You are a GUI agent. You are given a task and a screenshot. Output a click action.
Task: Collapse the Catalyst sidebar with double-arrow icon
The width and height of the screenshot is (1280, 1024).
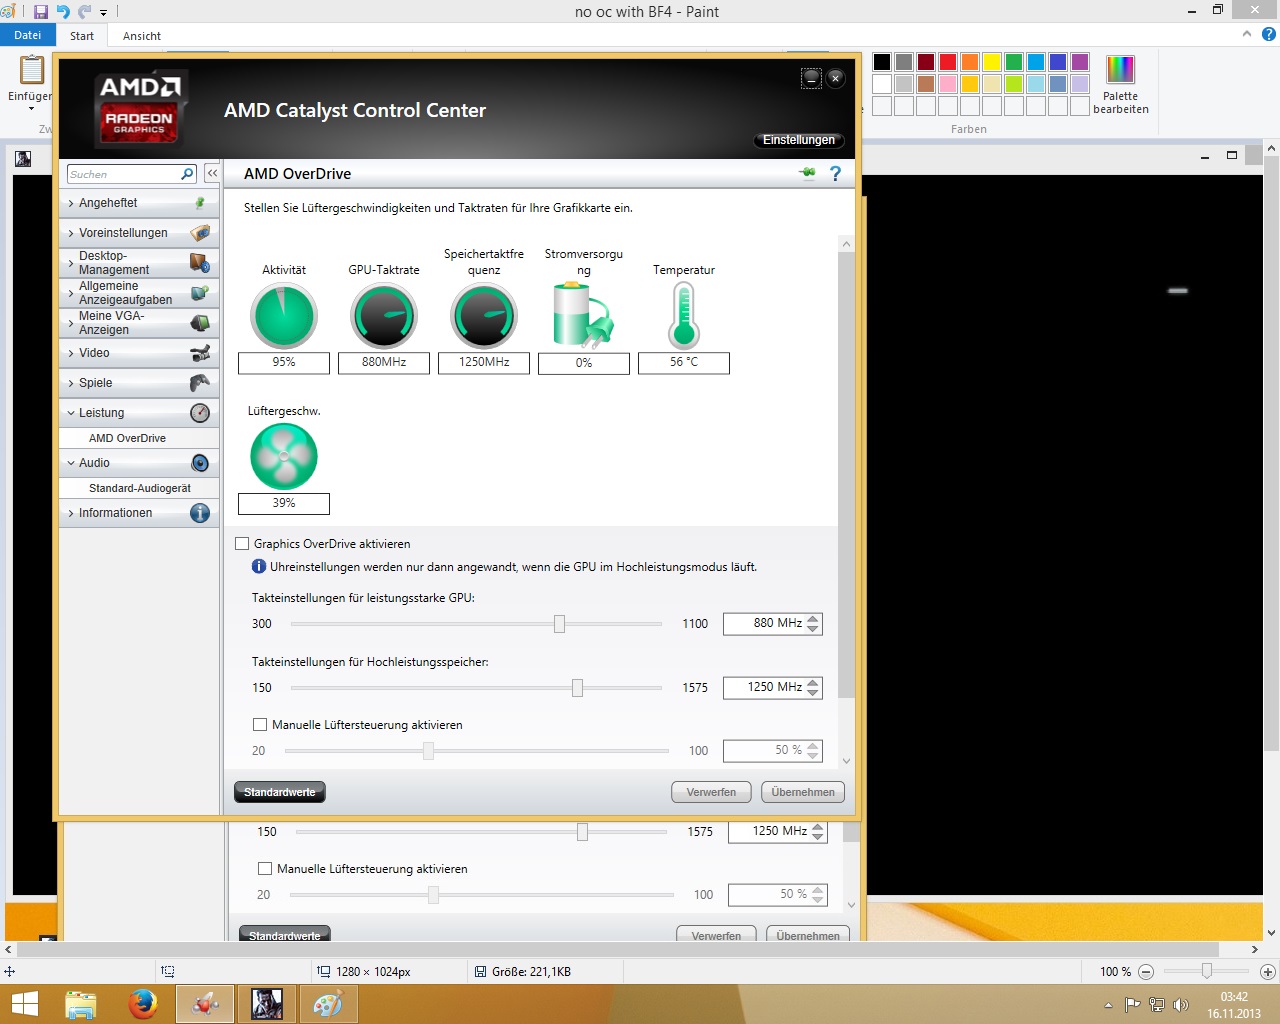click(x=212, y=174)
